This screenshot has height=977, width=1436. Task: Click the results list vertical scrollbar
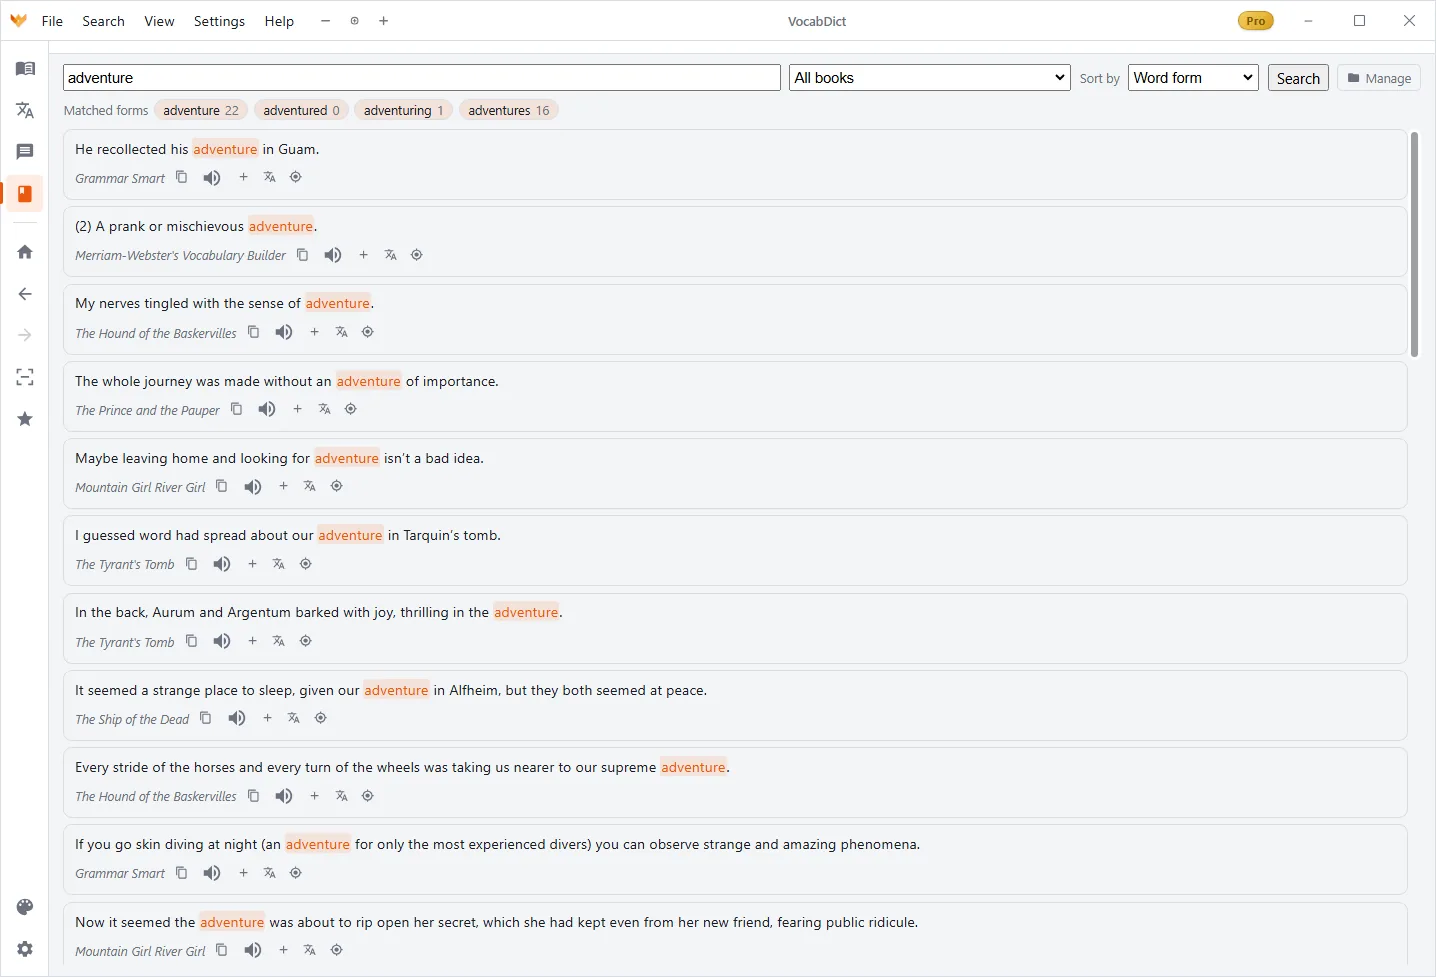pos(1414,244)
